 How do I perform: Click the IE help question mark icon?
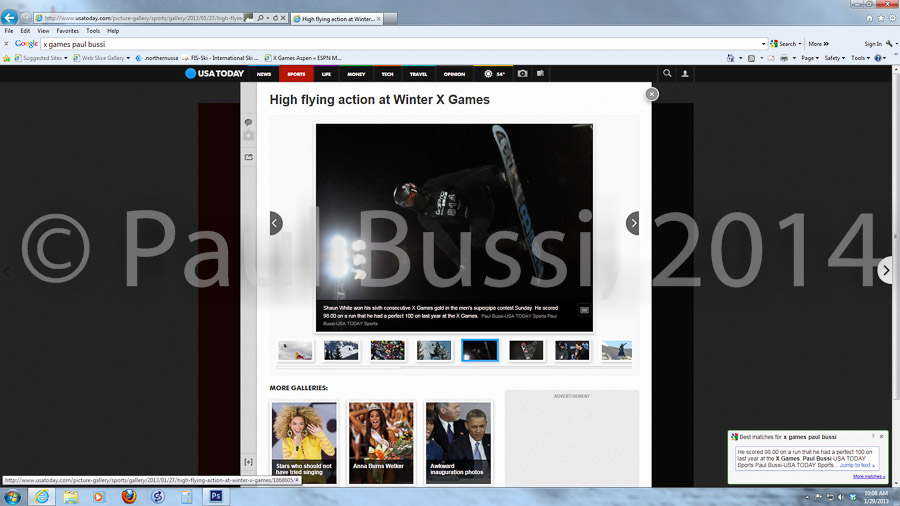[878, 58]
